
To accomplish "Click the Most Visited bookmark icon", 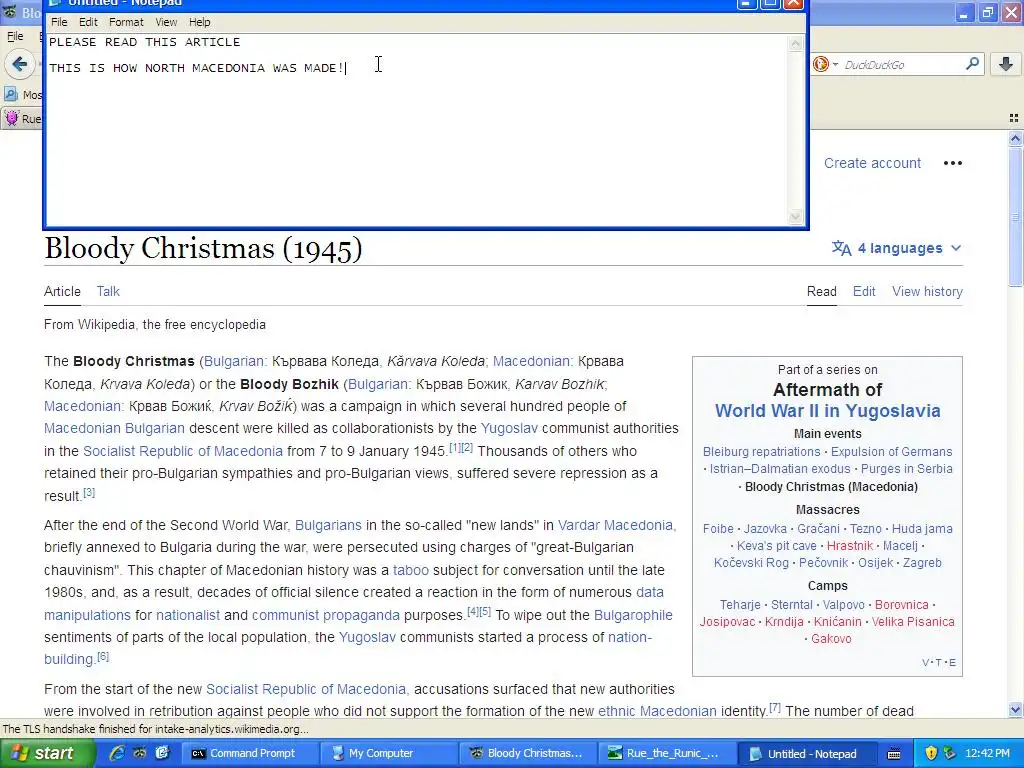I will [11, 95].
